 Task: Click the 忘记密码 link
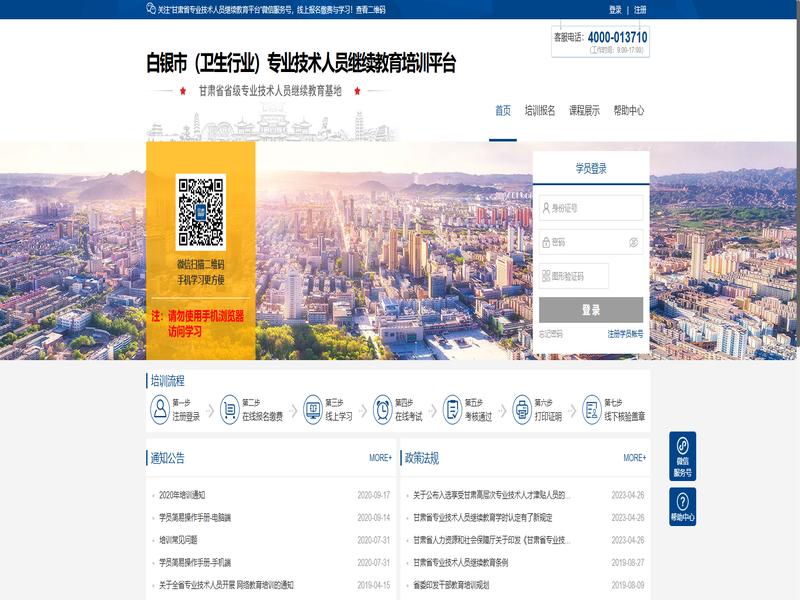(x=551, y=334)
